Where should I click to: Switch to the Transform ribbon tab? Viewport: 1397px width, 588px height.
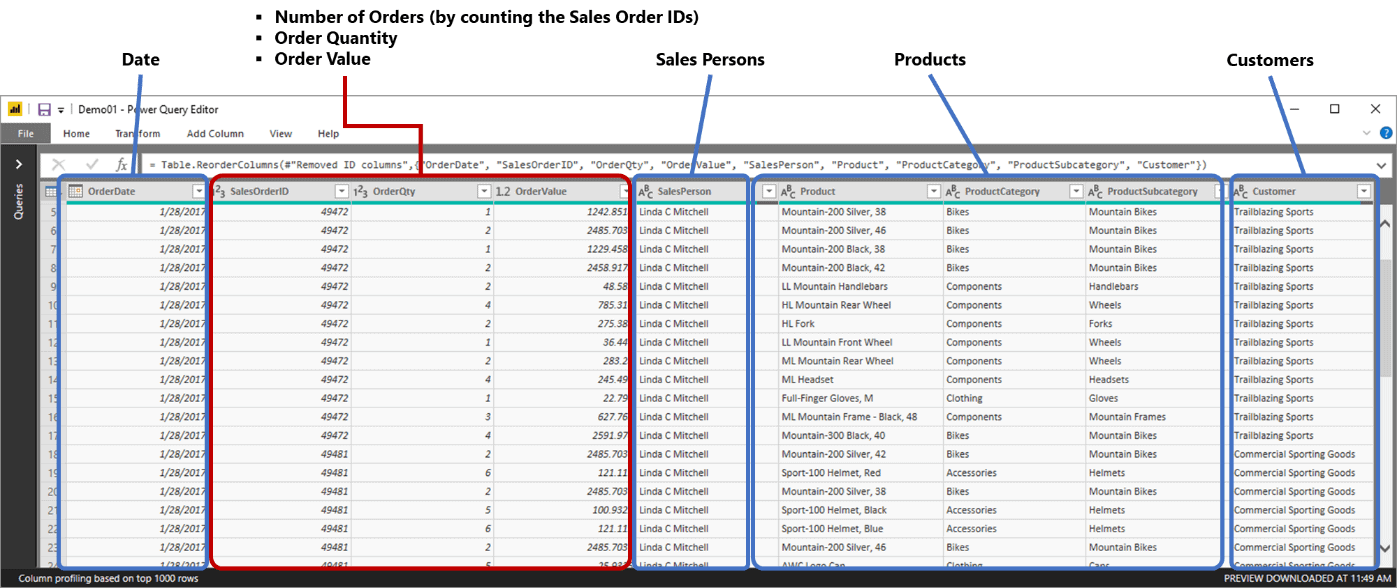pos(137,133)
